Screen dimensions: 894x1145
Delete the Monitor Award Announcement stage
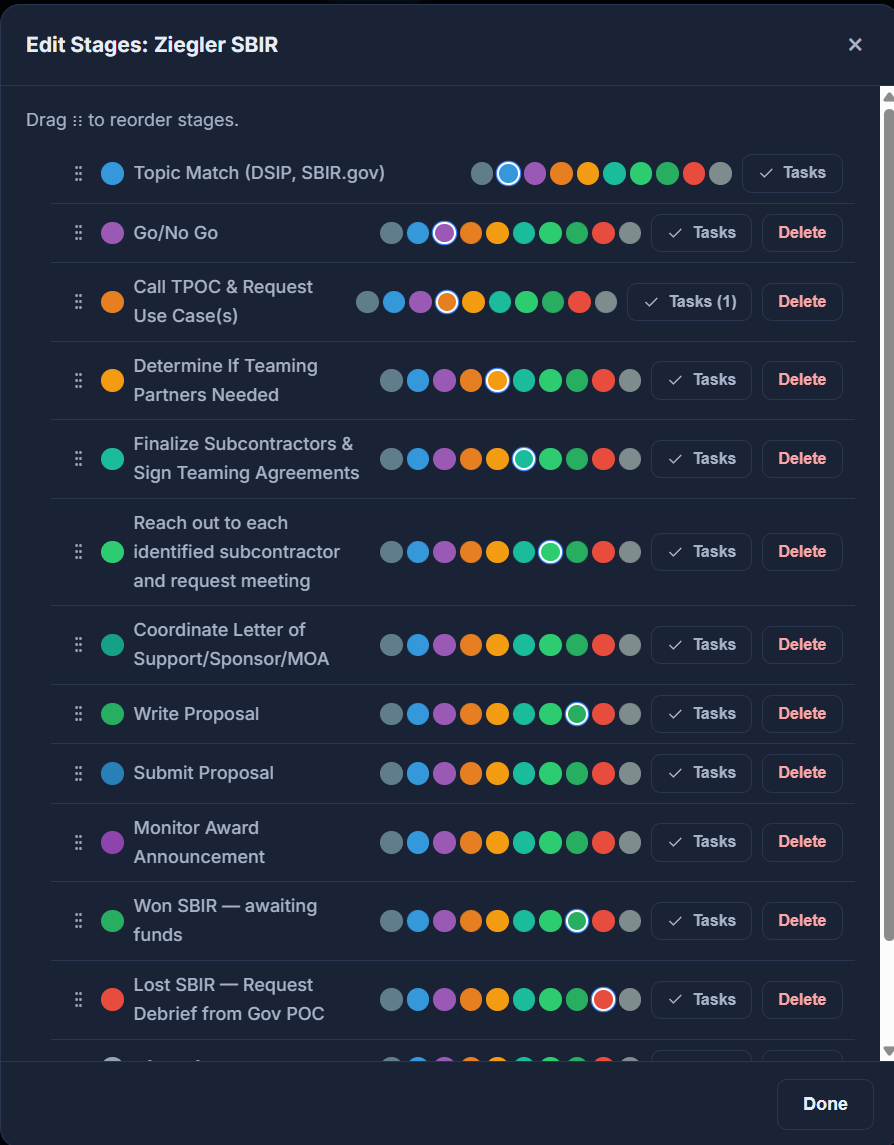(x=802, y=841)
